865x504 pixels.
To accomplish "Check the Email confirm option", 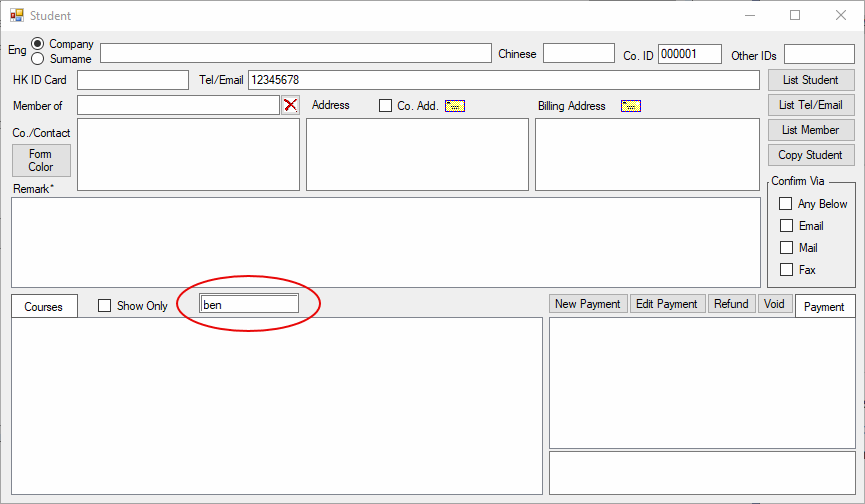I will pos(786,226).
